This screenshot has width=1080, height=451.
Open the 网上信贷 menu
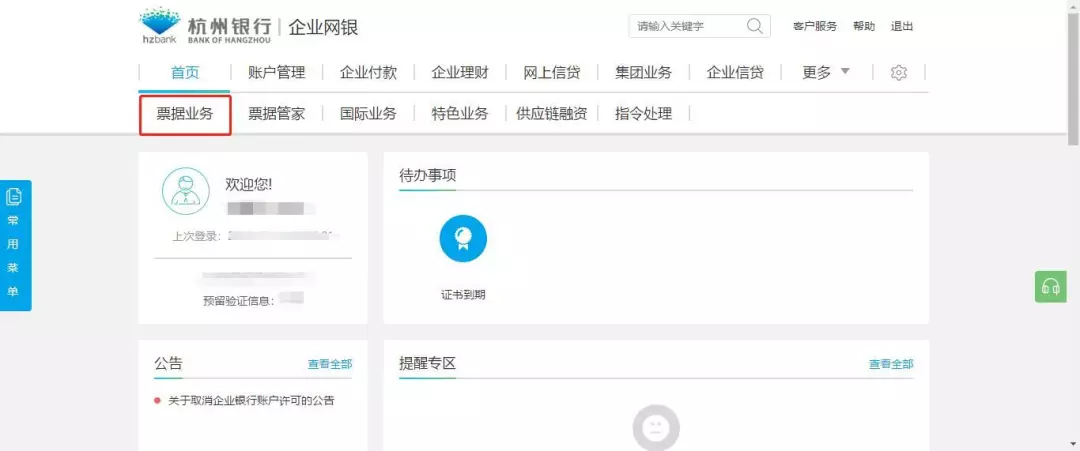551,72
